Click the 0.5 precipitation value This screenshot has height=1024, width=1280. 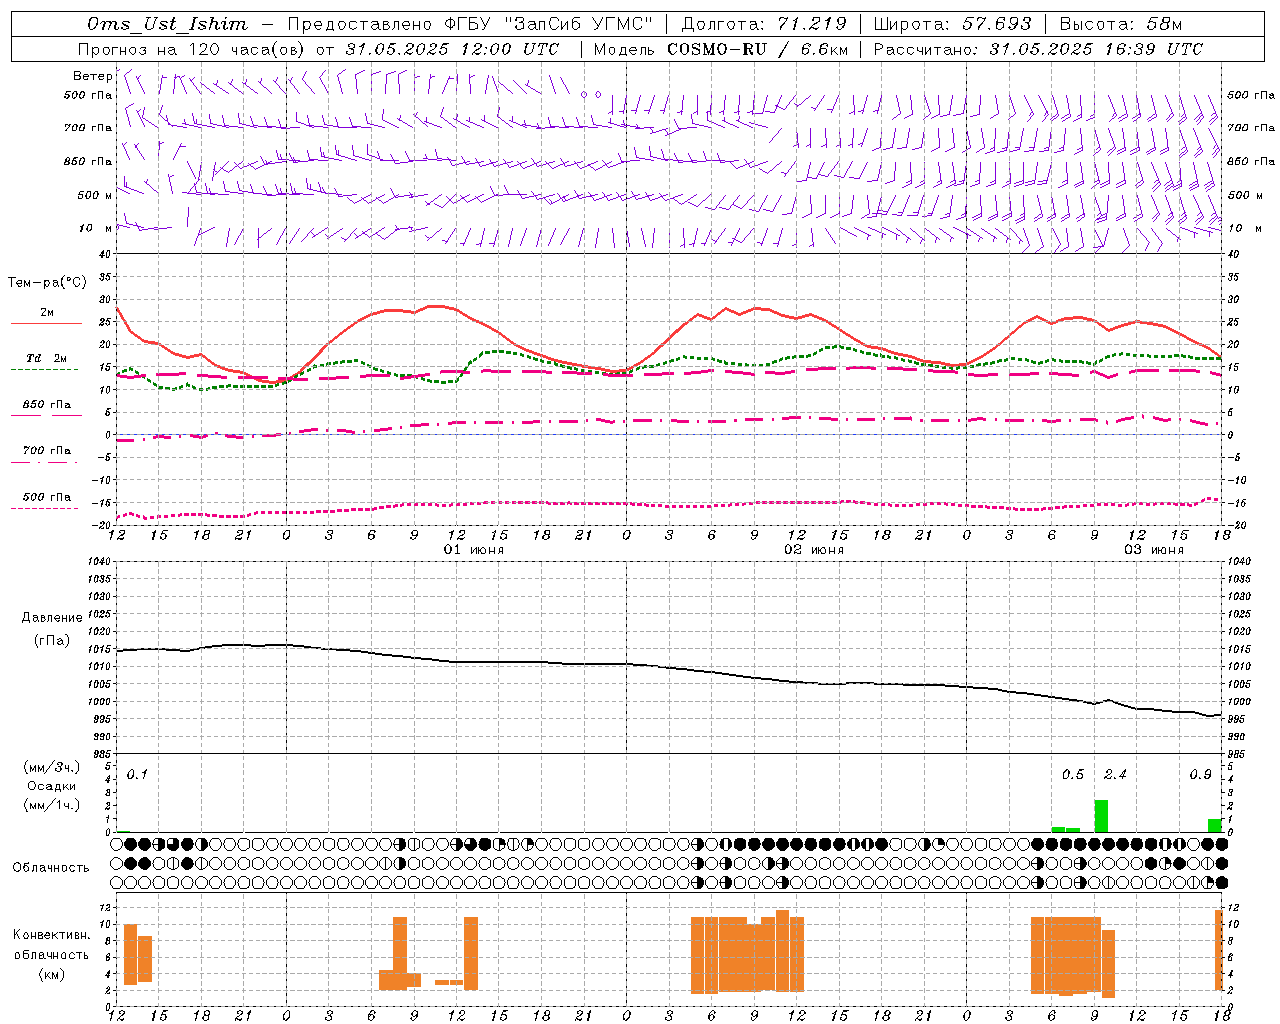click(x=1073, y=774)
